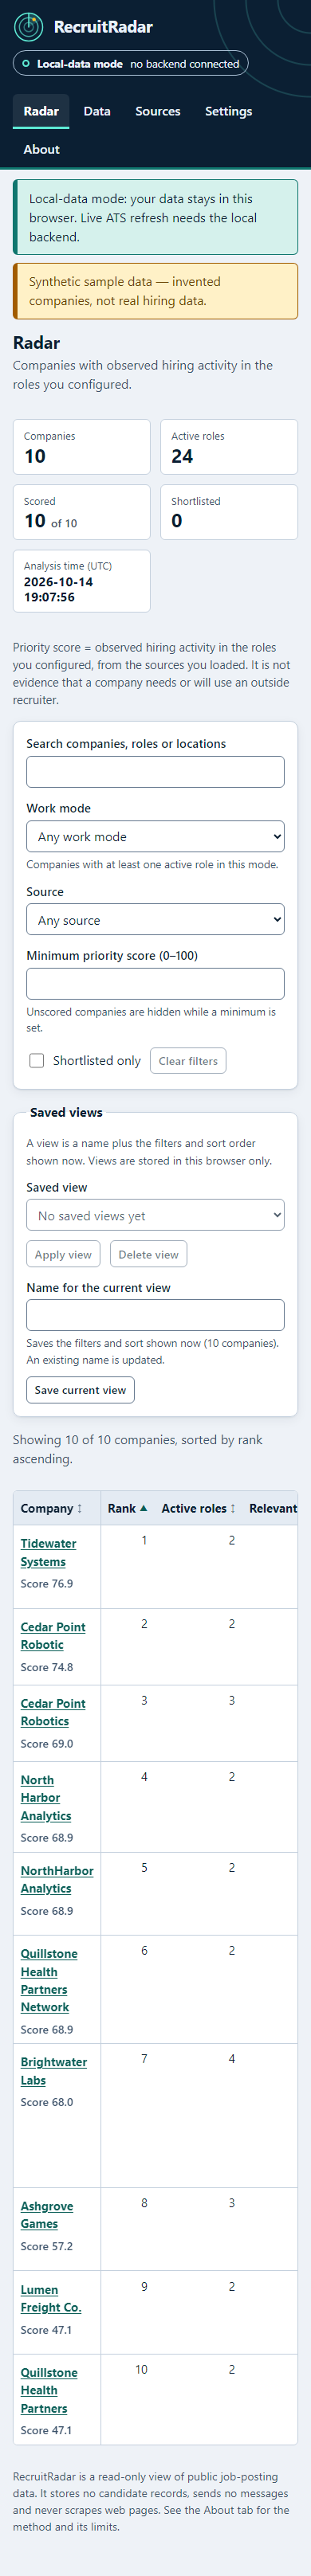Open the North Harbor Analytics link at rank 4
Image resolution: width=311 pixels, height=2576 pixels.
click(46, 1798)
